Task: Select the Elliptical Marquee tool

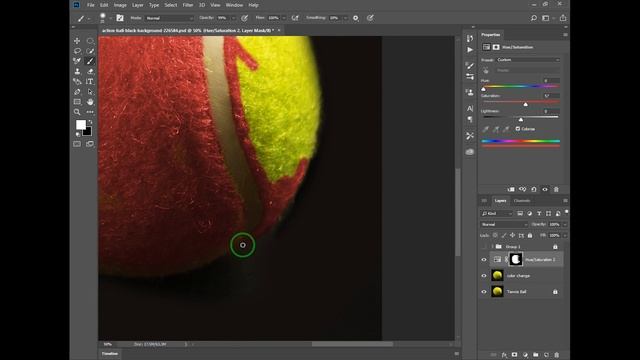Action: (x=90, y=41)
